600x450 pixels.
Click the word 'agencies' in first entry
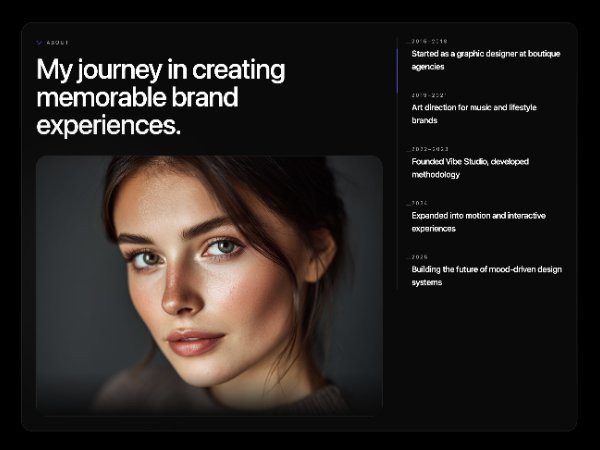[x=428, y=67]
